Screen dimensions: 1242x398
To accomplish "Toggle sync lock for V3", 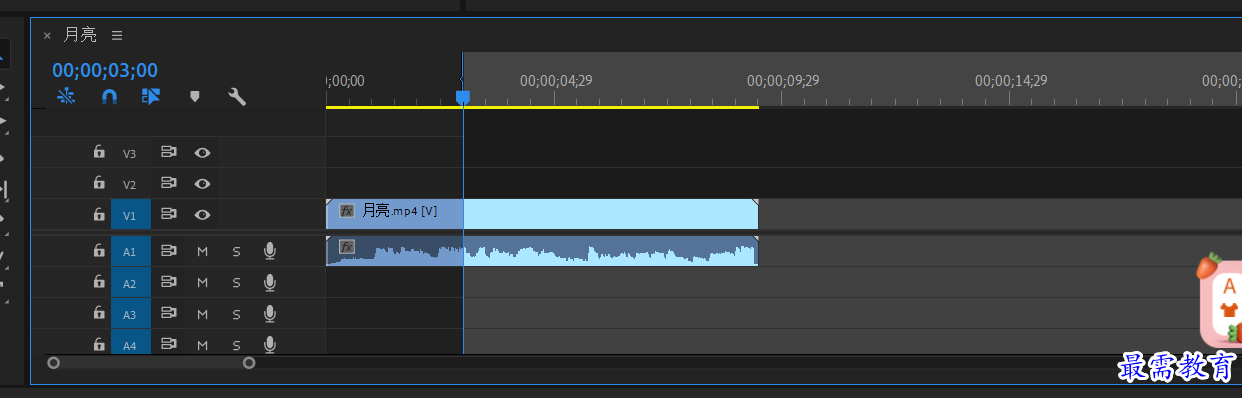I will 169,153.
